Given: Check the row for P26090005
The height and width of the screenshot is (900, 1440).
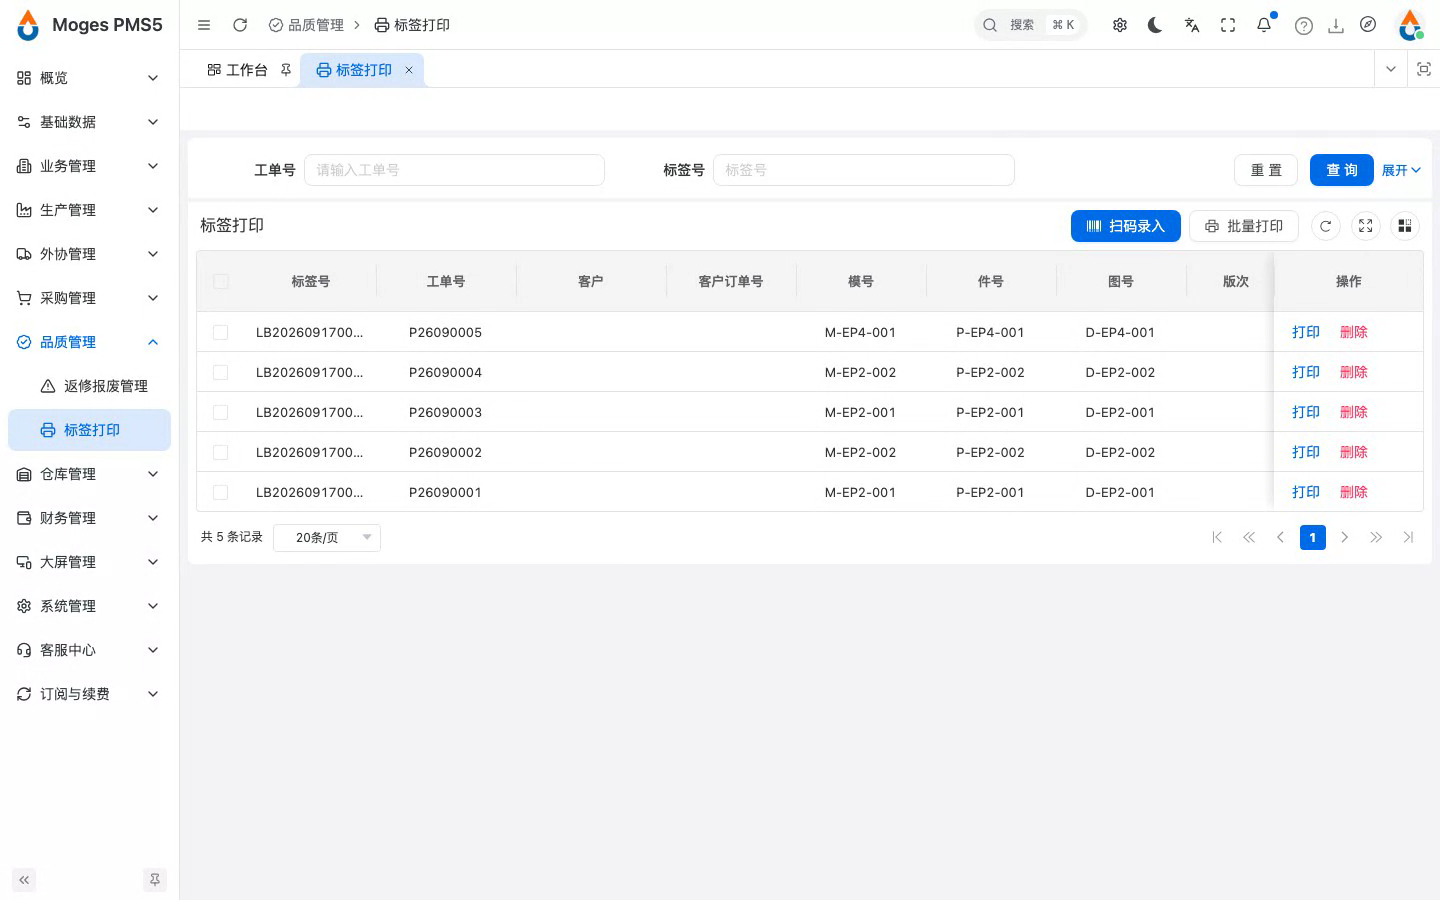Looking at the screenshot, I should (221, 332).
